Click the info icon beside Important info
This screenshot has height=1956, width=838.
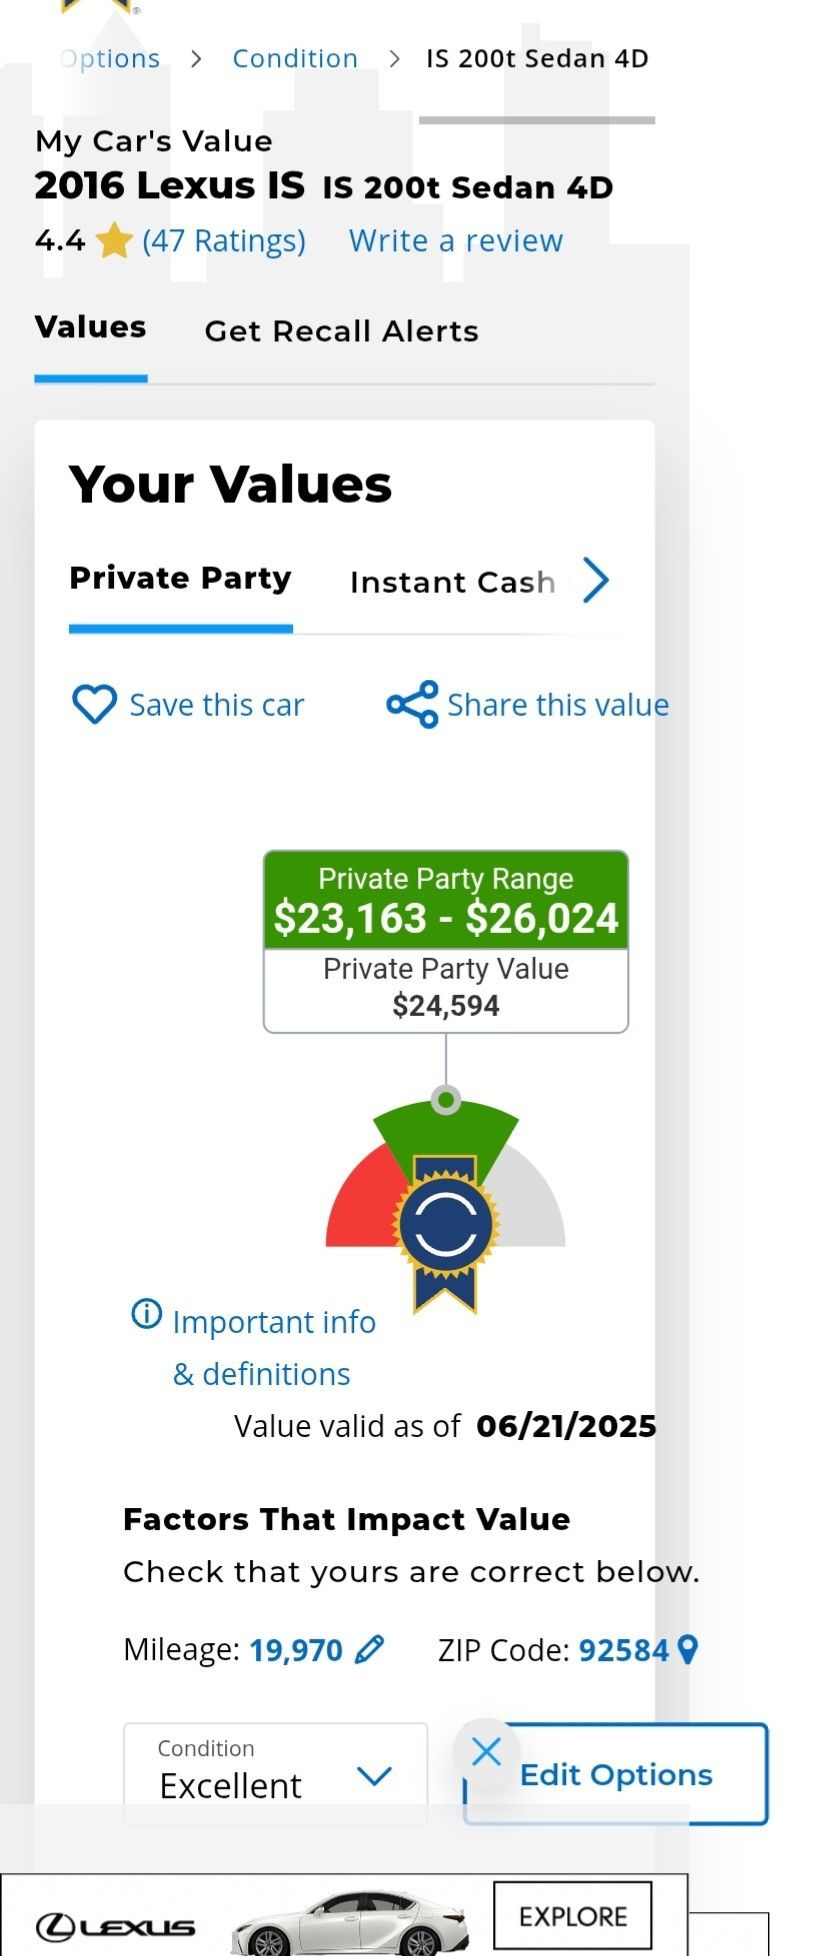point(146,1313)
